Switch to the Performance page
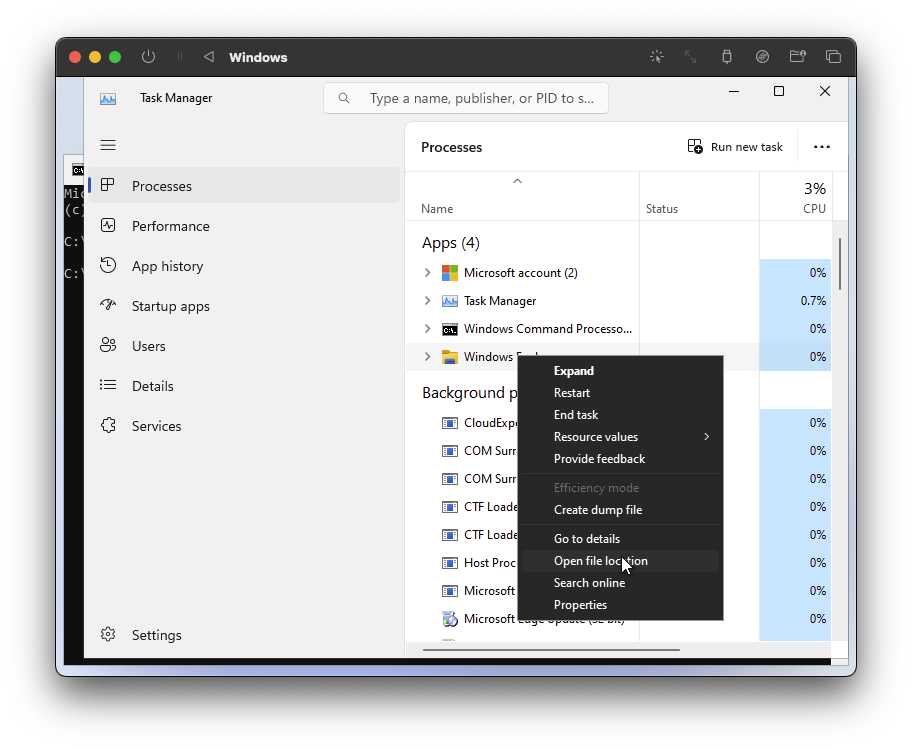This screenshot has width=912, height=750. (x=244, y=226)
